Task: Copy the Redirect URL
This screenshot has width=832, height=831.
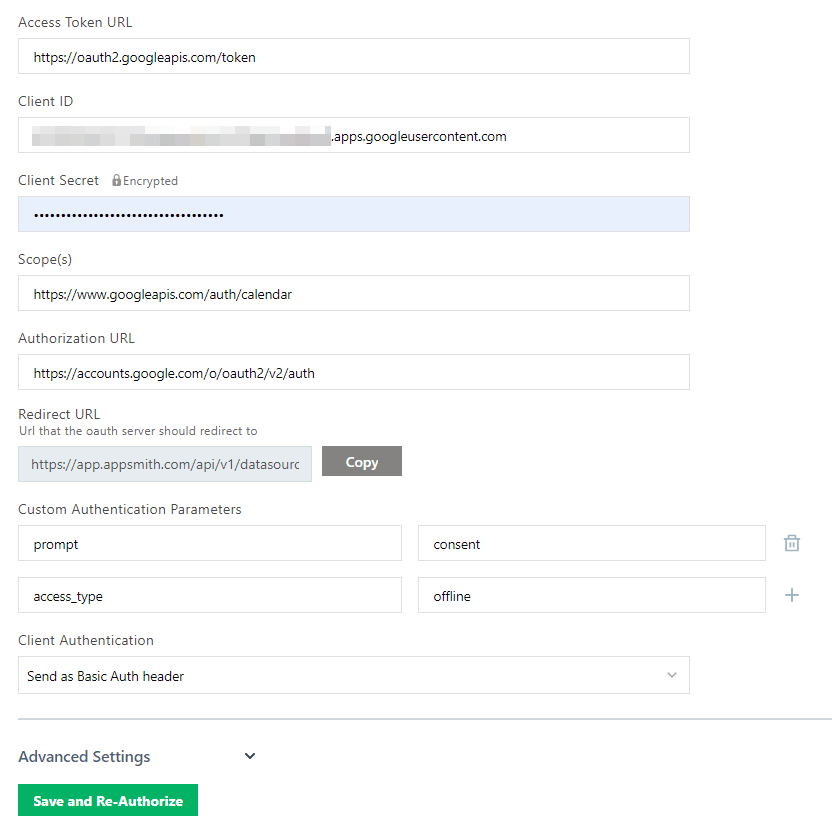Action: (361, 462)
